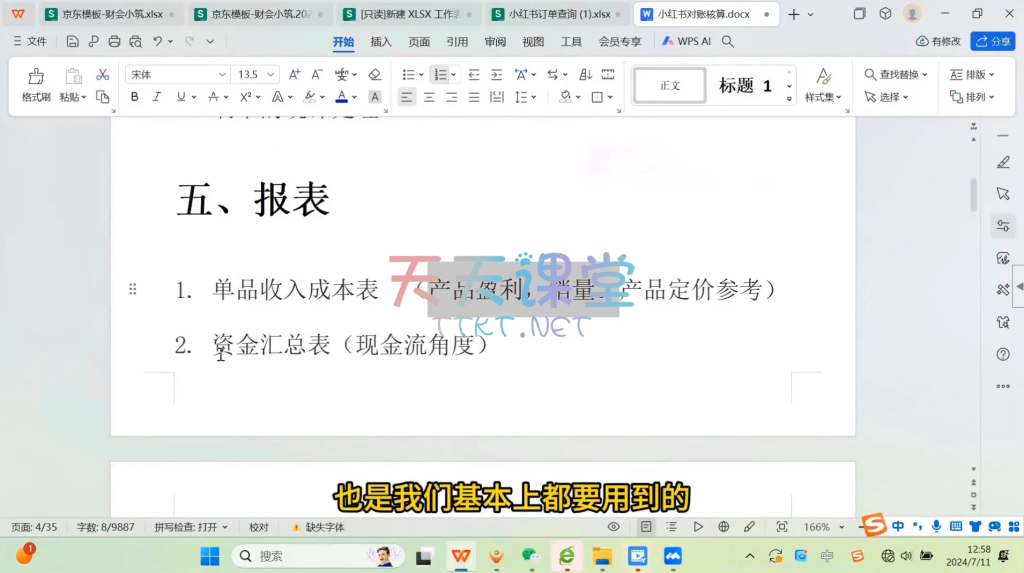The width and height of the screenshot is (1024, 573).
Task: Open the Help question mark in sidebar
Action: click(x=1003, y=354)
